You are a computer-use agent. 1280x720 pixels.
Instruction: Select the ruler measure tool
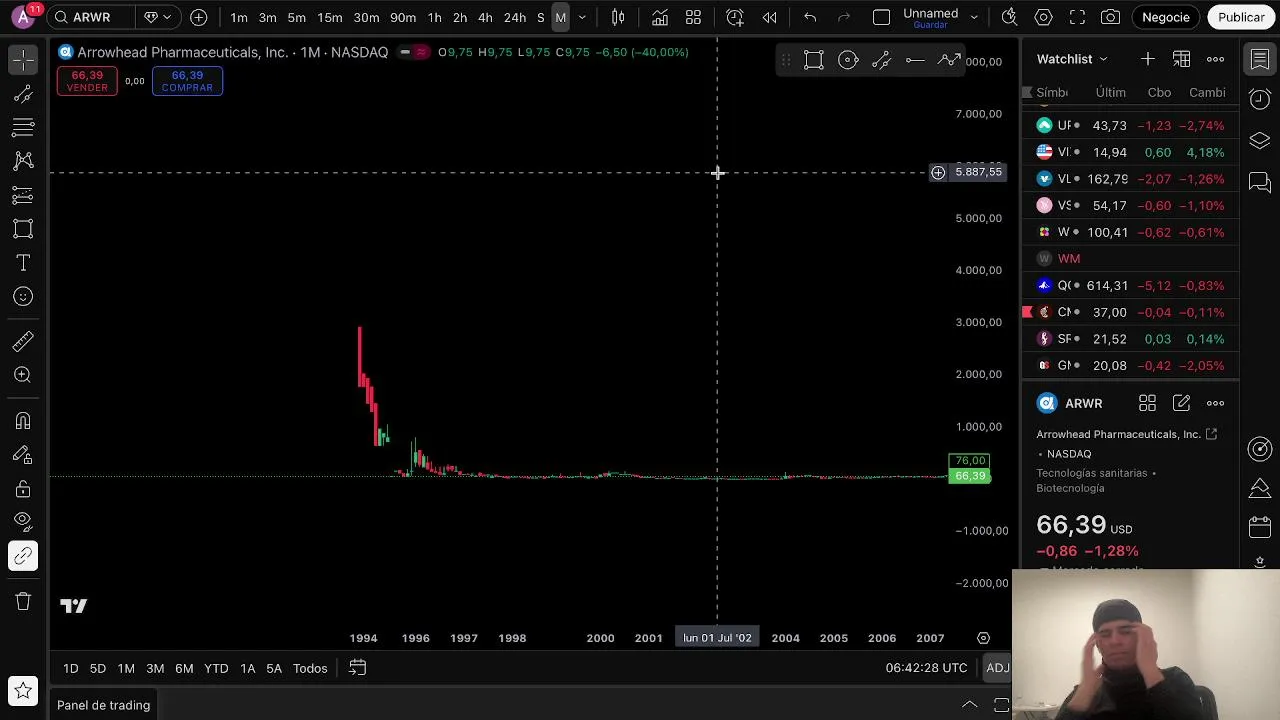23,342
